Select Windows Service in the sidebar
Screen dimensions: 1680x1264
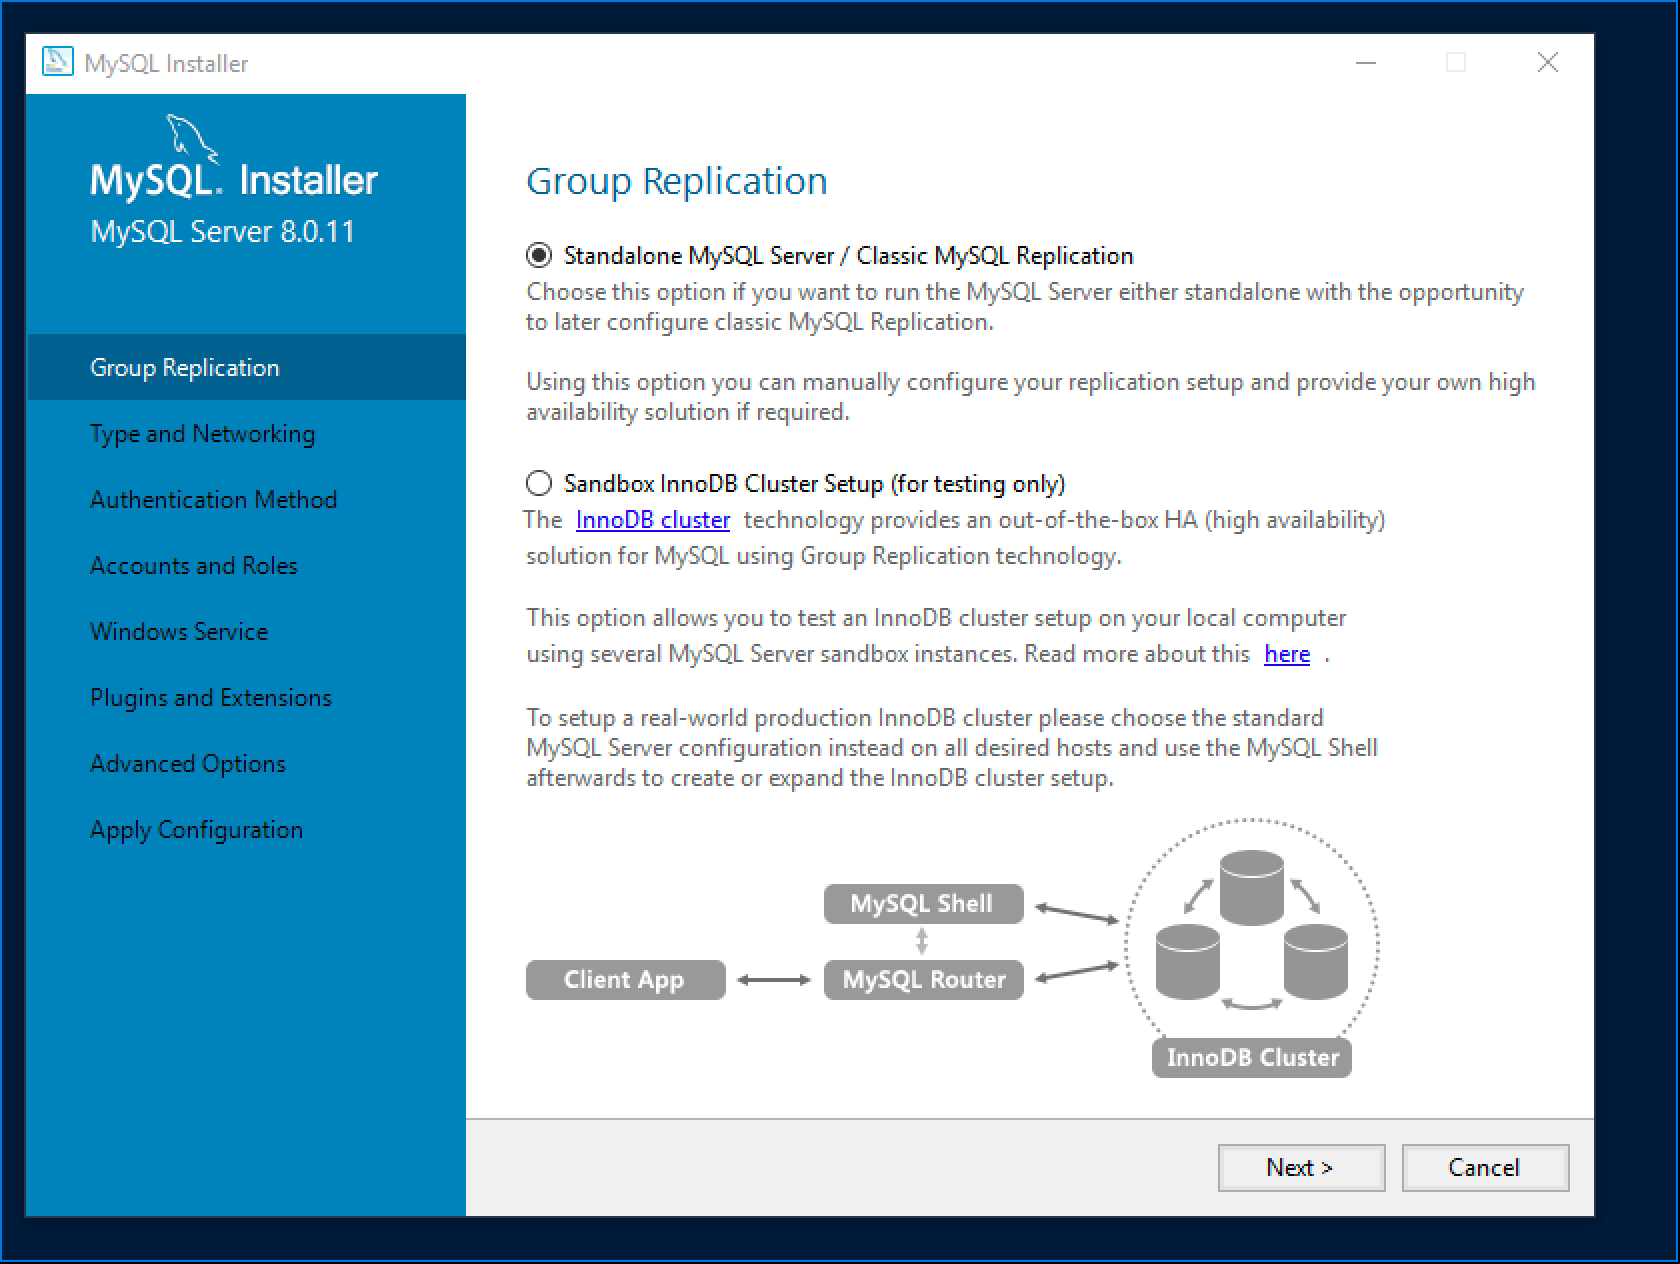pos(179,632)
